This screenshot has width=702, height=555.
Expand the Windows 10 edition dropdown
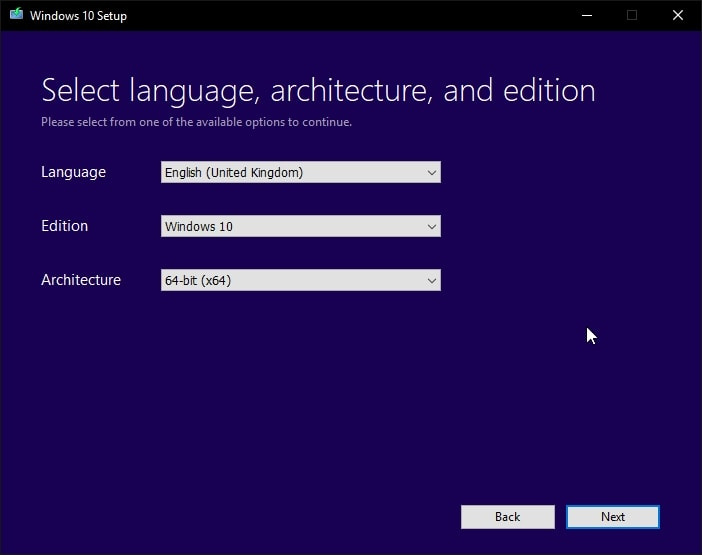[x=300, y=227]
